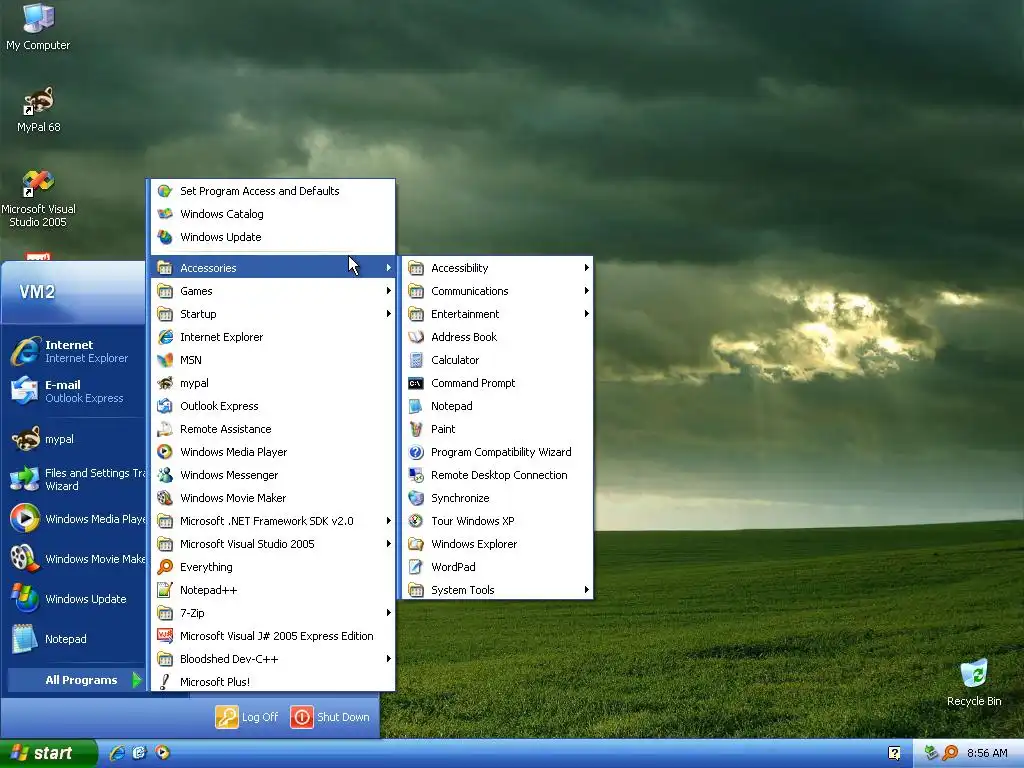Image resolution: width=1024 pixels, height=768 pixels.
Task: Click All Programs in Start menu
Action: coord(76,680)
